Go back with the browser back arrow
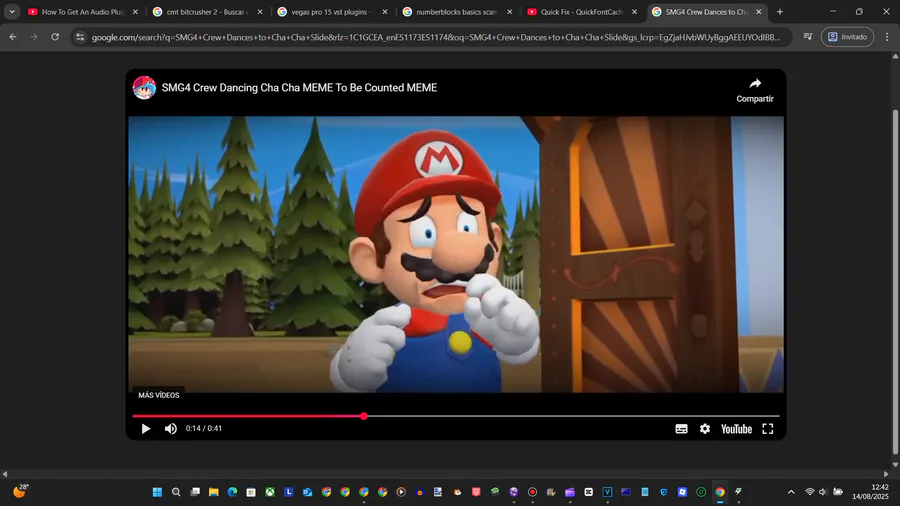This screenshot has height=506, width=900. point(13,37)
